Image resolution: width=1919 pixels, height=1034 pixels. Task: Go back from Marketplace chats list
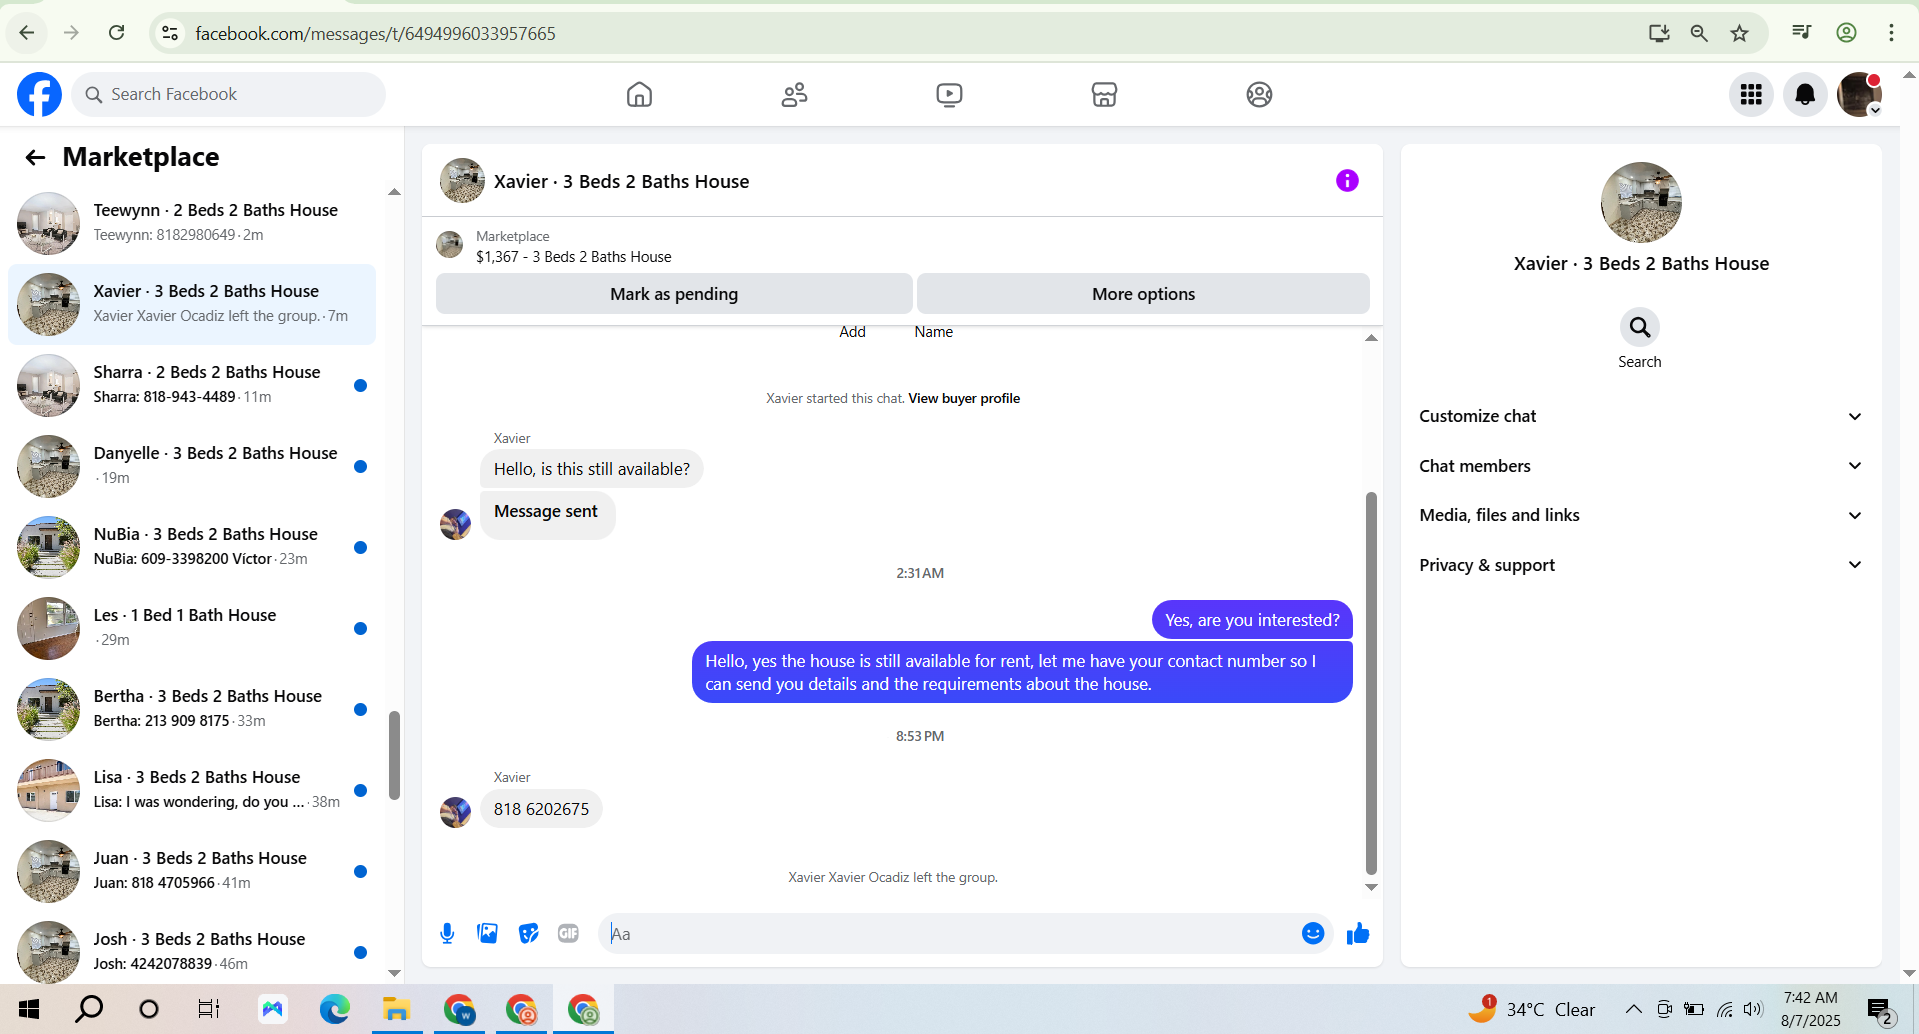[35, 157]
